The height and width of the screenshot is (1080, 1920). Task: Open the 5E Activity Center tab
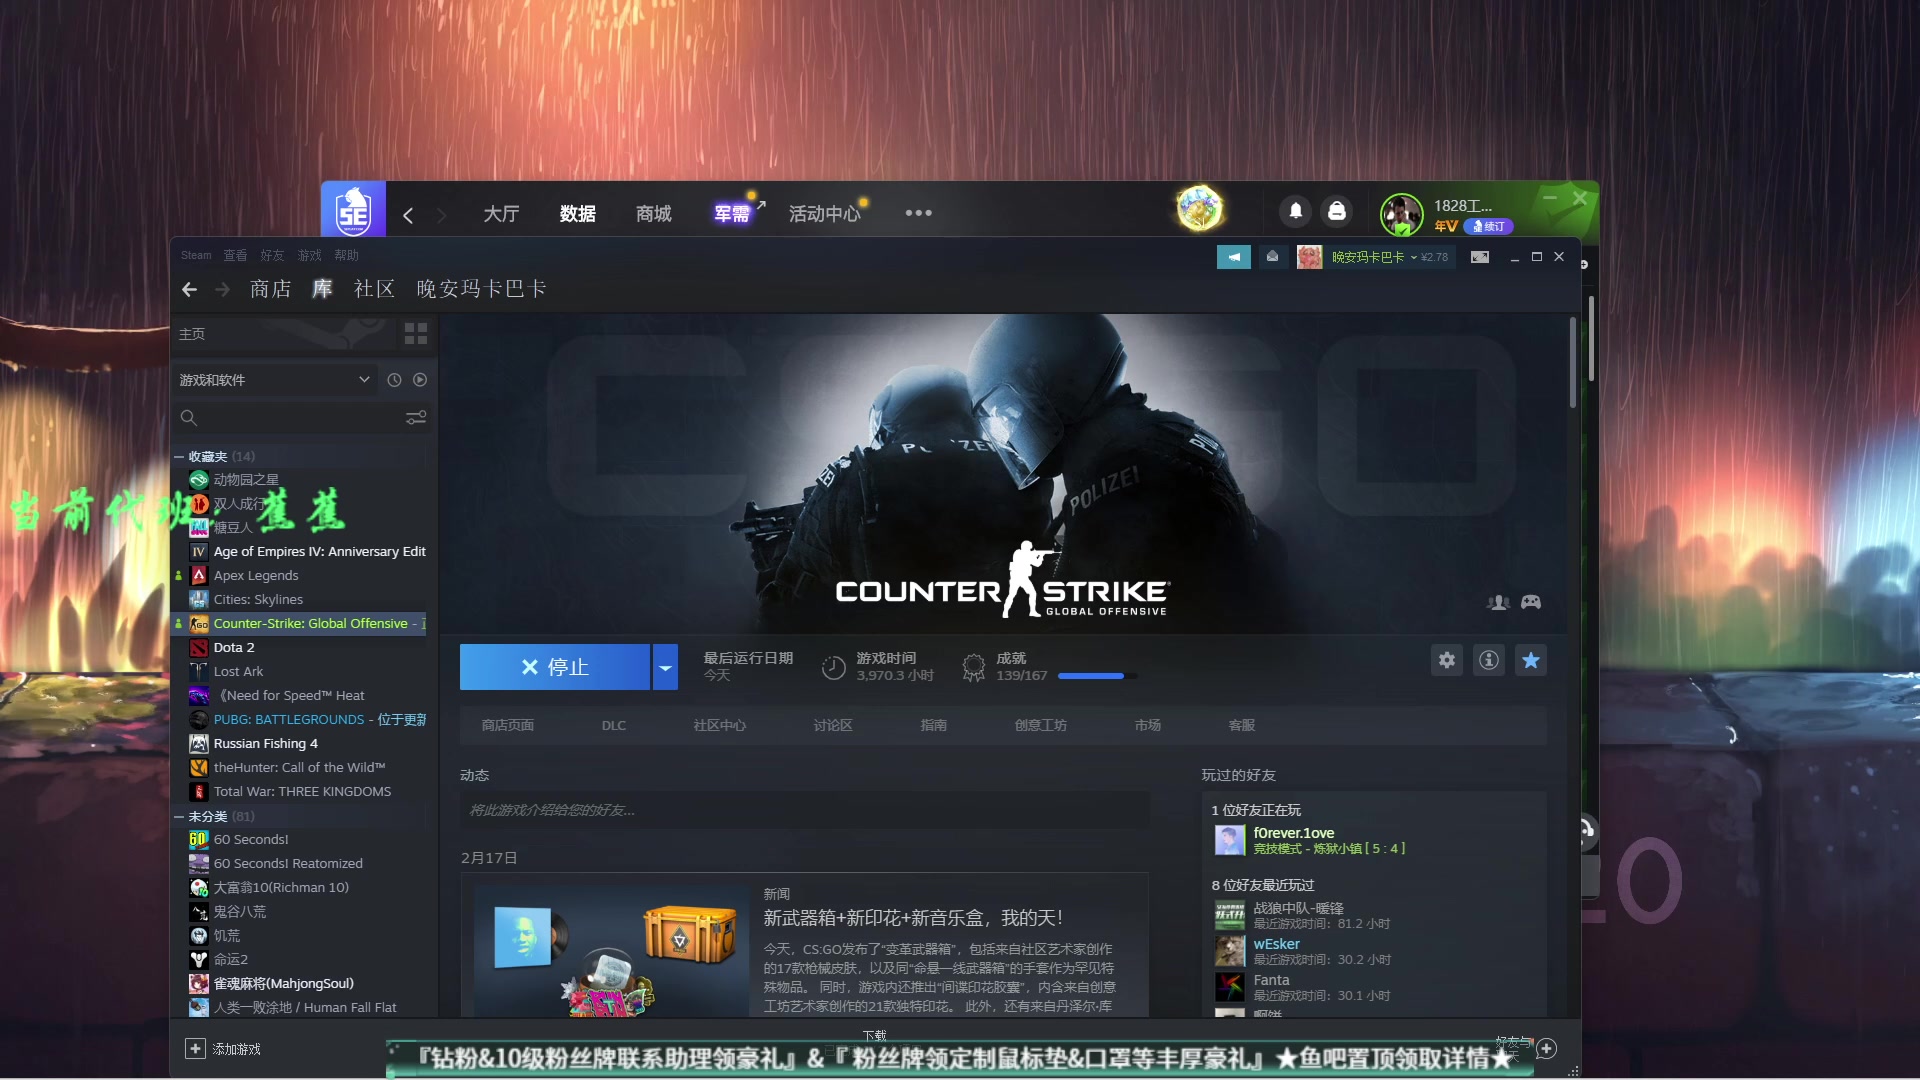tap(825, 214)
